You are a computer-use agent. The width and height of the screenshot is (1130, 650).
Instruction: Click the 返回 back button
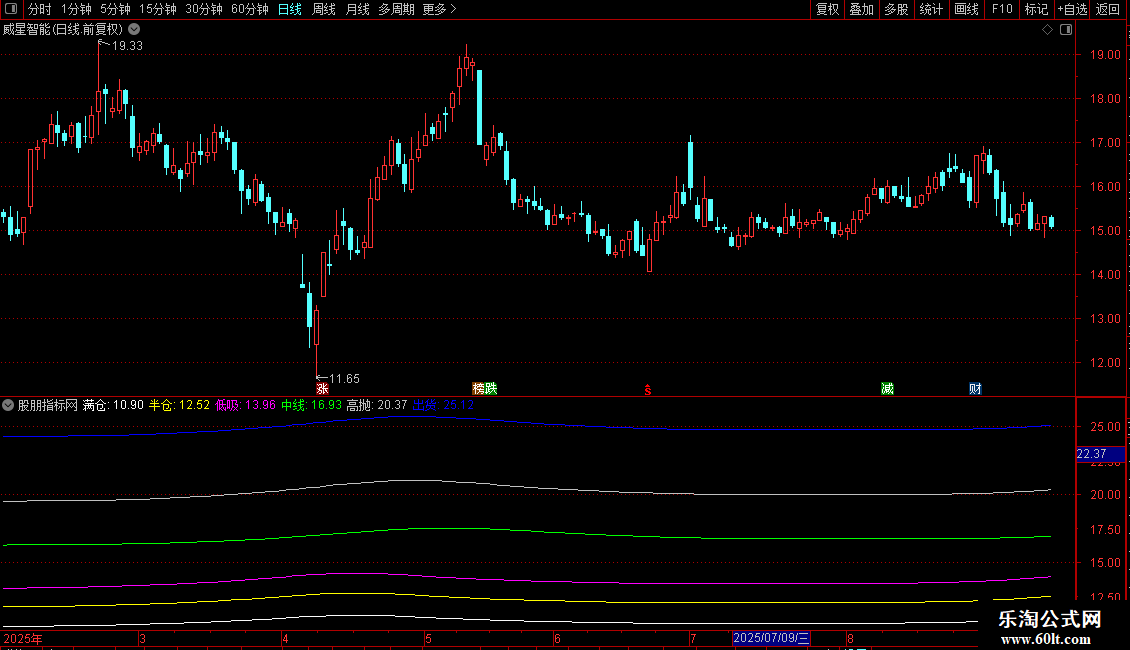[1108, 9]
